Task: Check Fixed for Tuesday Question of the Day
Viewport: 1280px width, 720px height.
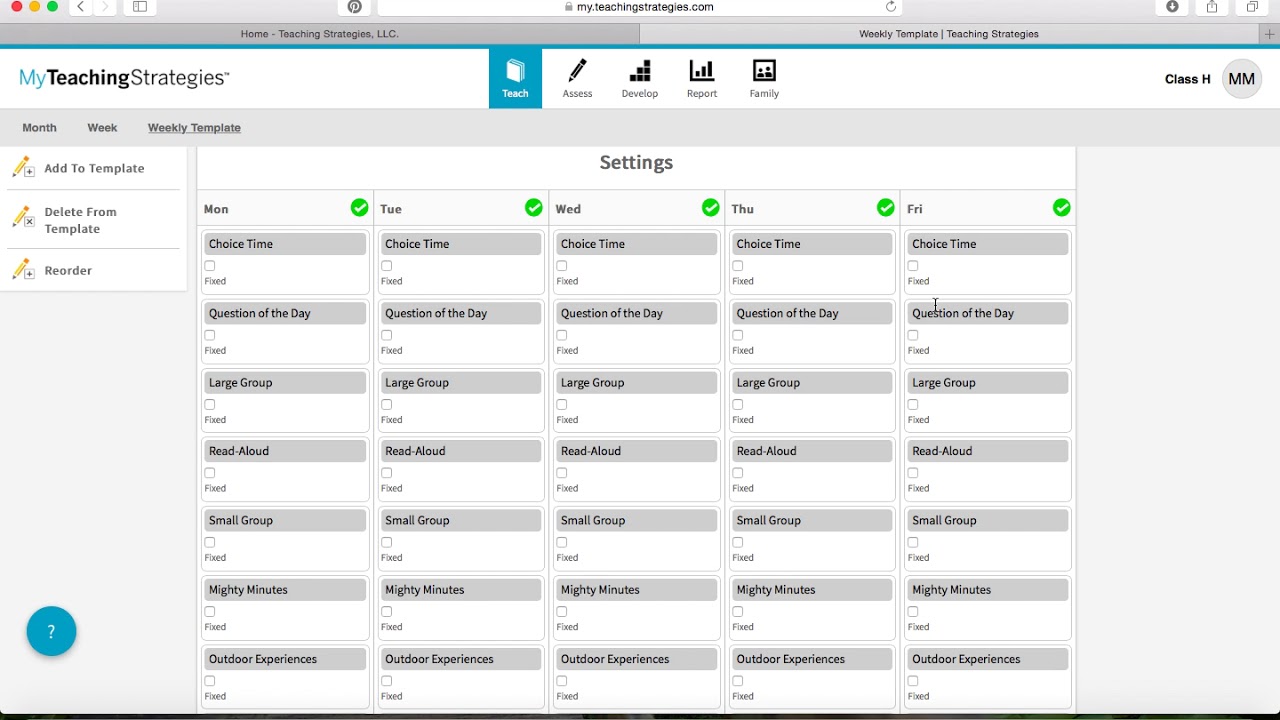Action: click(386, 335)
